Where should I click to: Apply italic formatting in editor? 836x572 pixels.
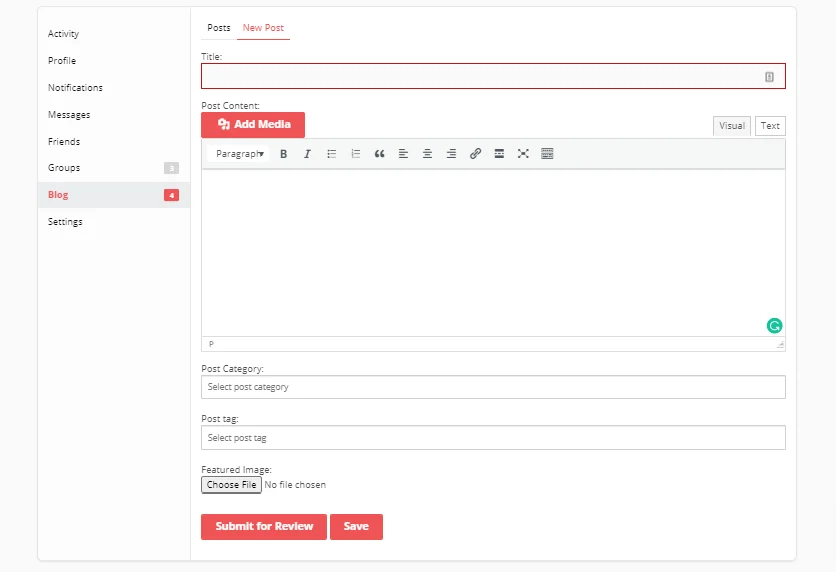click(x=307, y=154)
